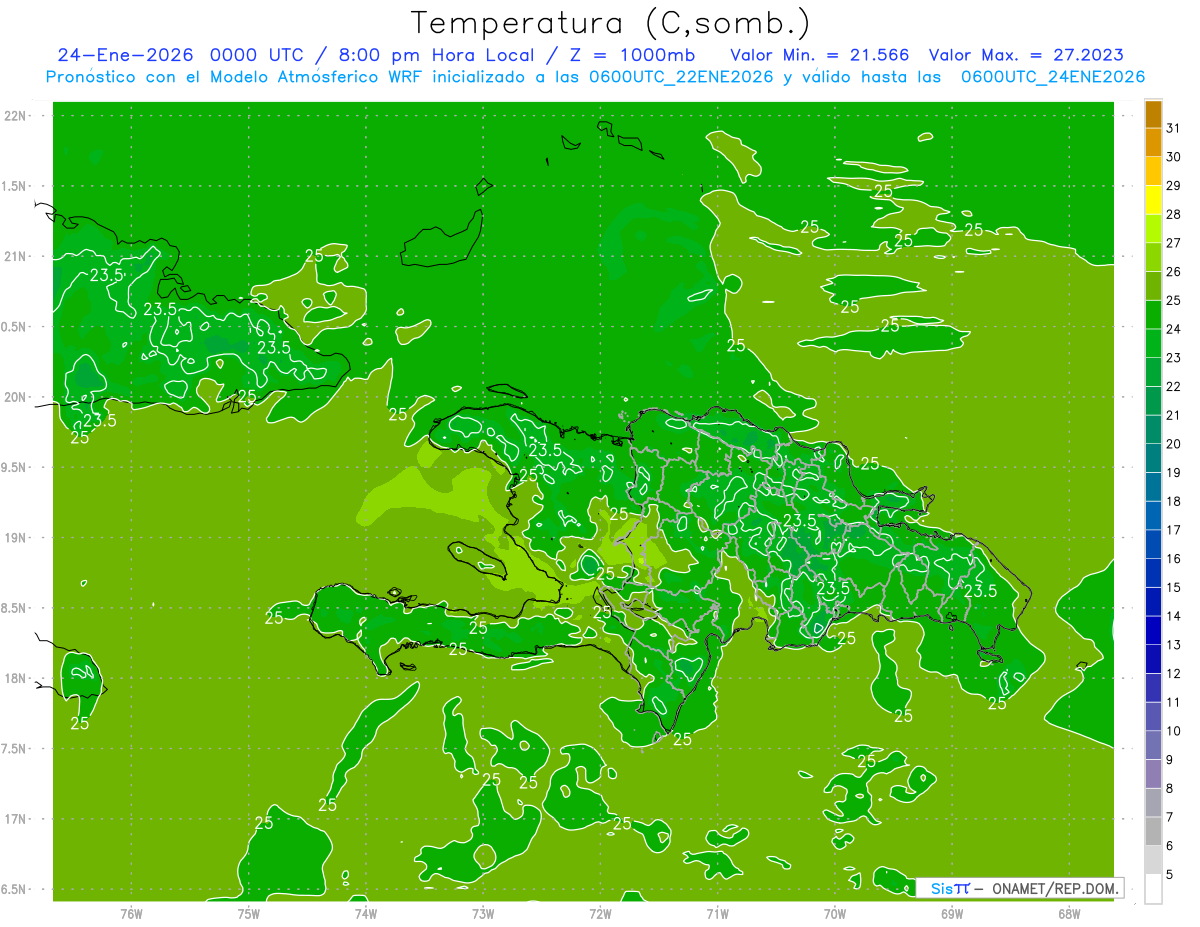
Task: Click the legend value "31"
Action: [1174, 128]
